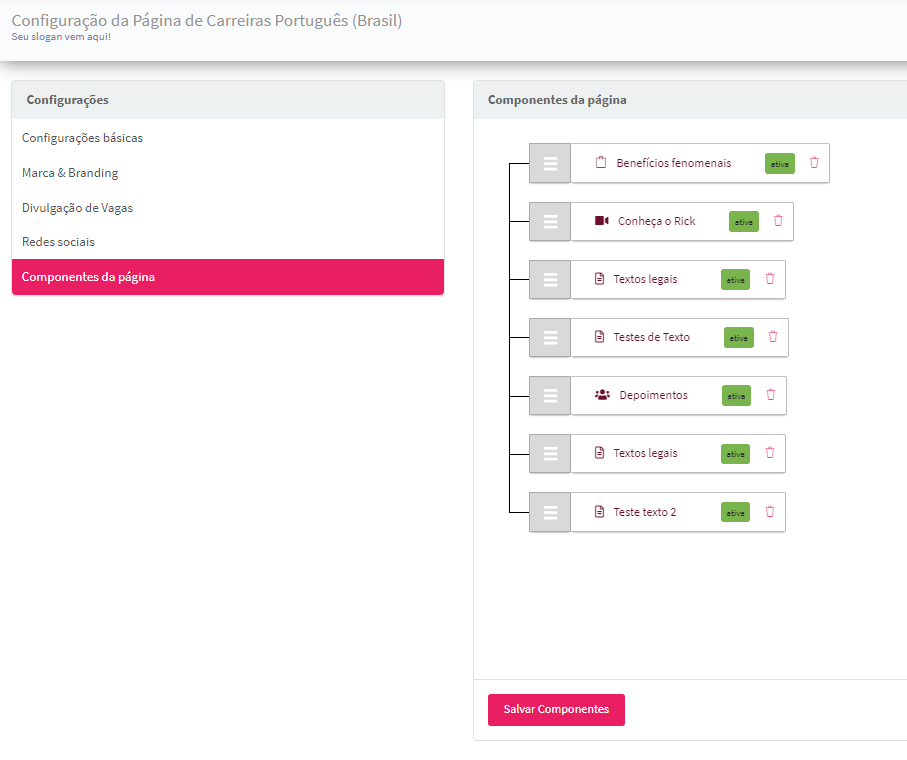Click the people icon on Depoimentos
This screenshot has width=907, height=760.
pyautogui.click(x=602, y=395)
